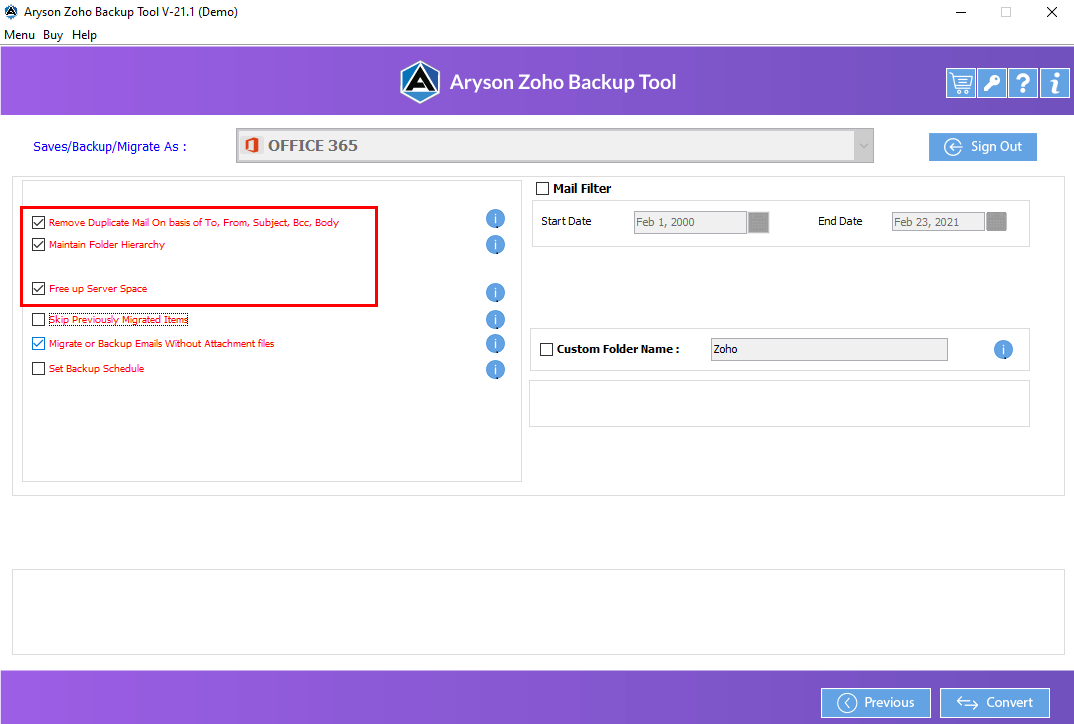
Task: Enable the Custom Folder Name checkbox
Action: (547, 349)
